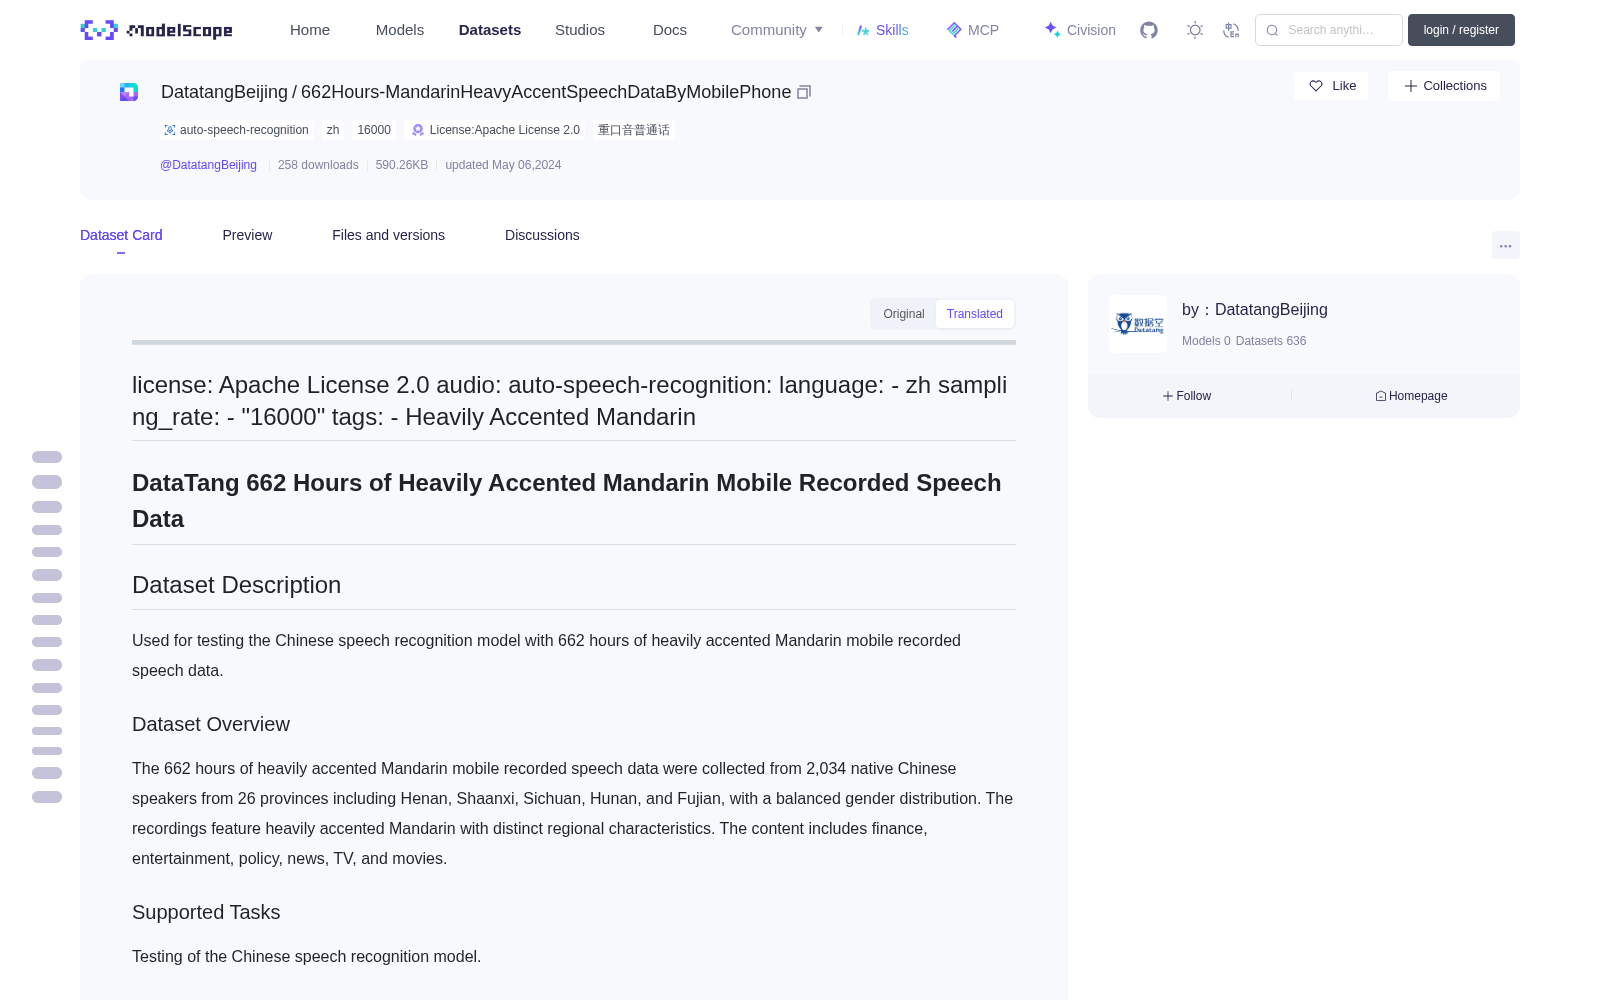Like this dataset with the heart button

(1331, 86)
